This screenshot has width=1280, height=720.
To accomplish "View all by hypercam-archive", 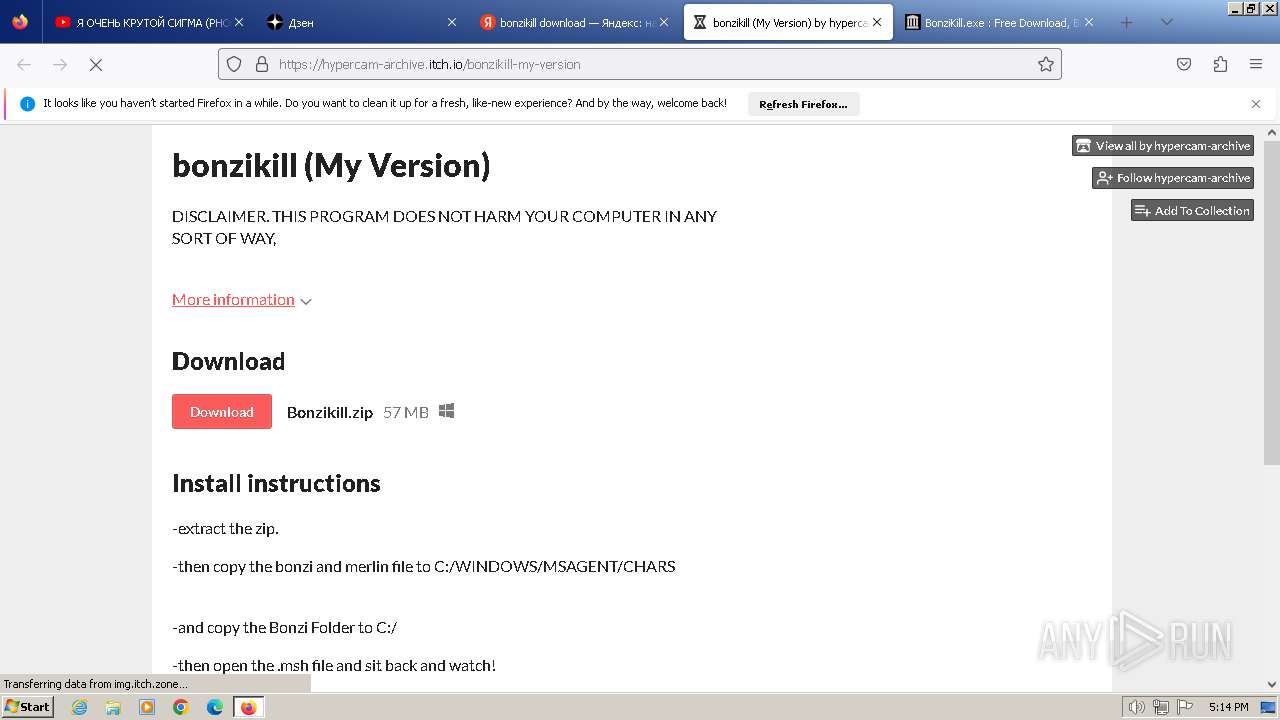I will 1163,146.
